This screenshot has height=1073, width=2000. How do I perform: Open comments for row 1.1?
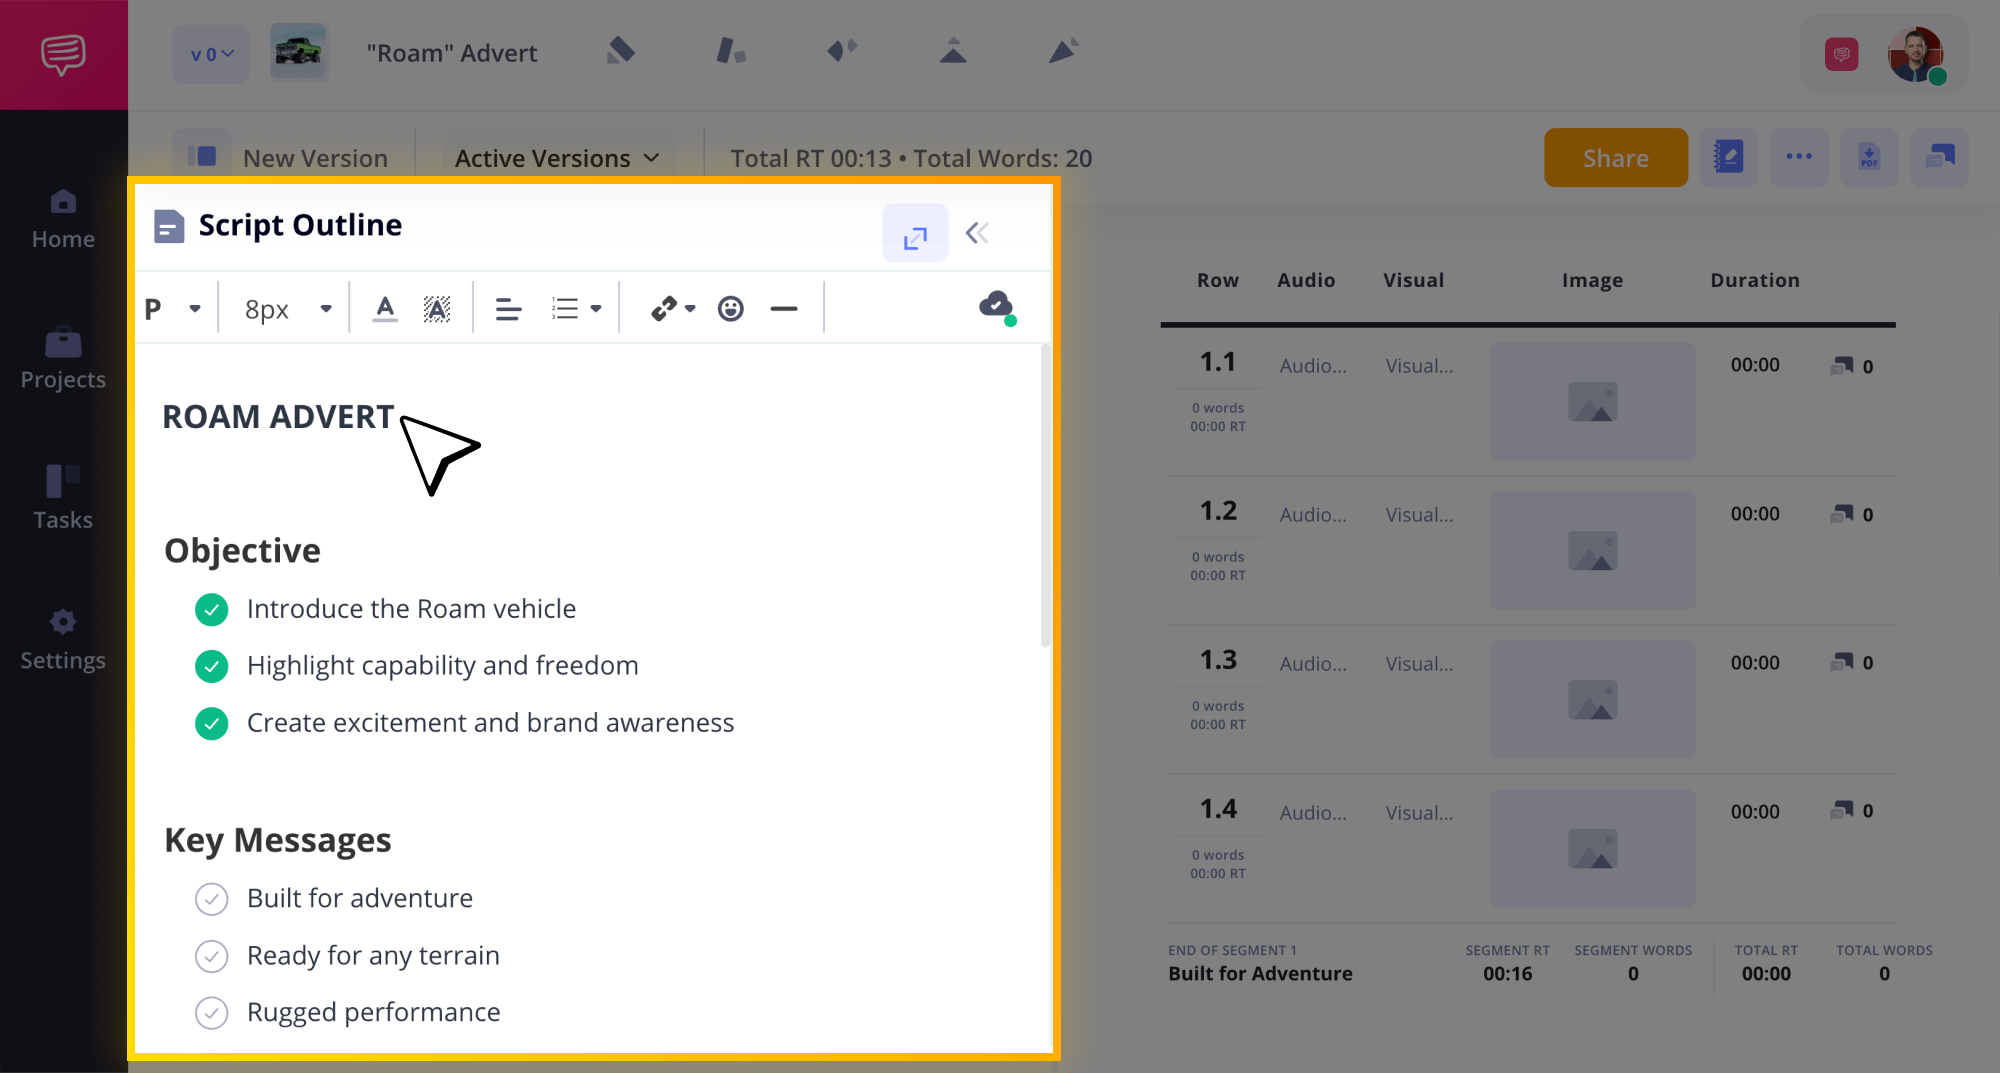[1851, 366]
